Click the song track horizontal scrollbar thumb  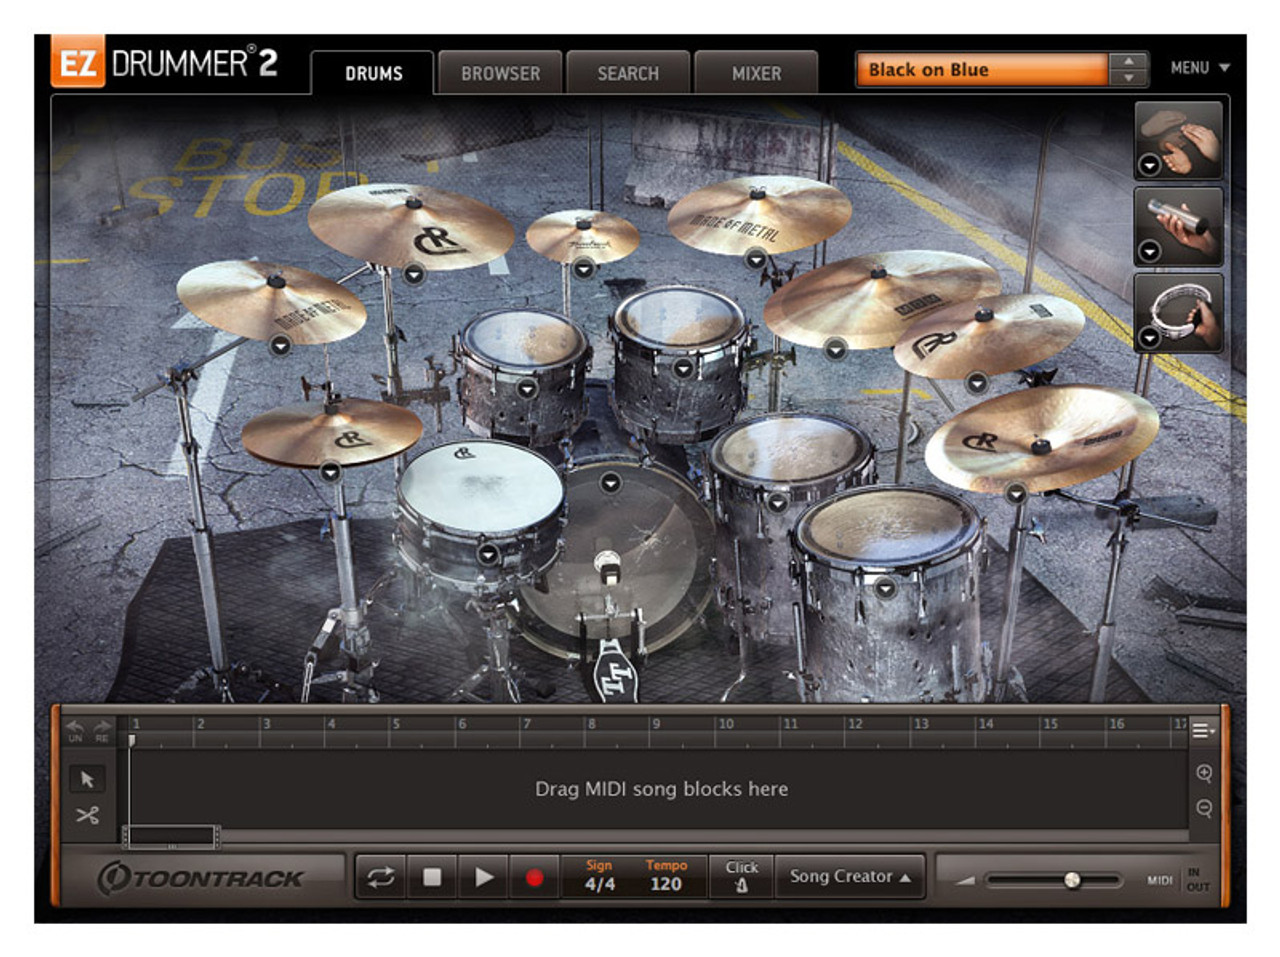171,836
